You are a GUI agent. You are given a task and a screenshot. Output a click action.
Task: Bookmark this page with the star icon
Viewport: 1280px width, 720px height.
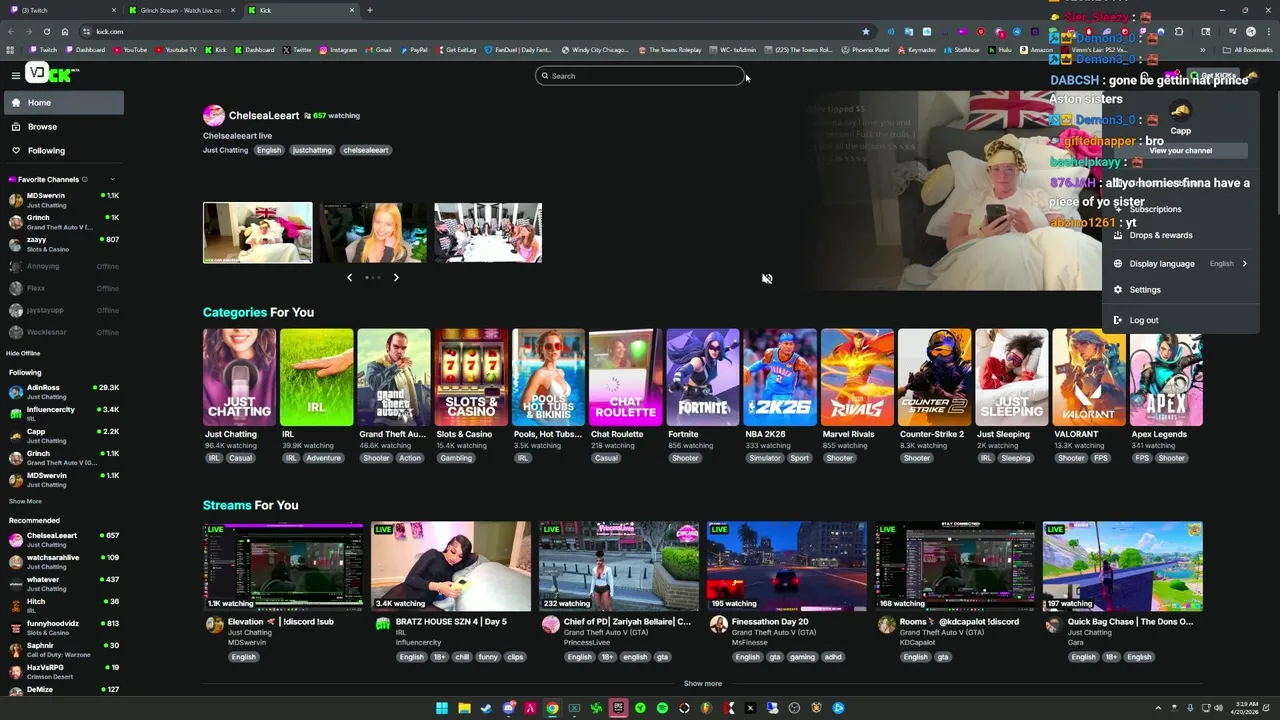866,31
